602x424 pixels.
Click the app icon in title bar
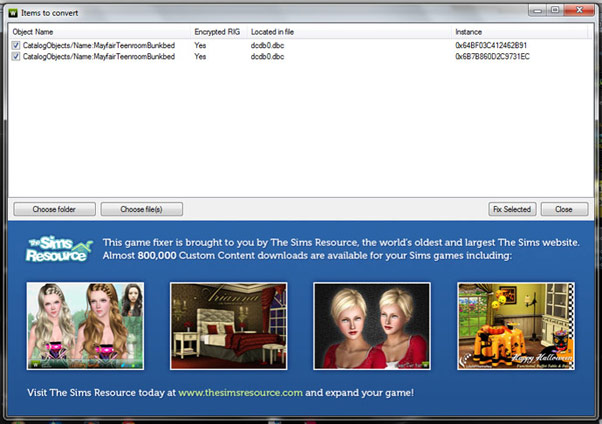[12, 12]
